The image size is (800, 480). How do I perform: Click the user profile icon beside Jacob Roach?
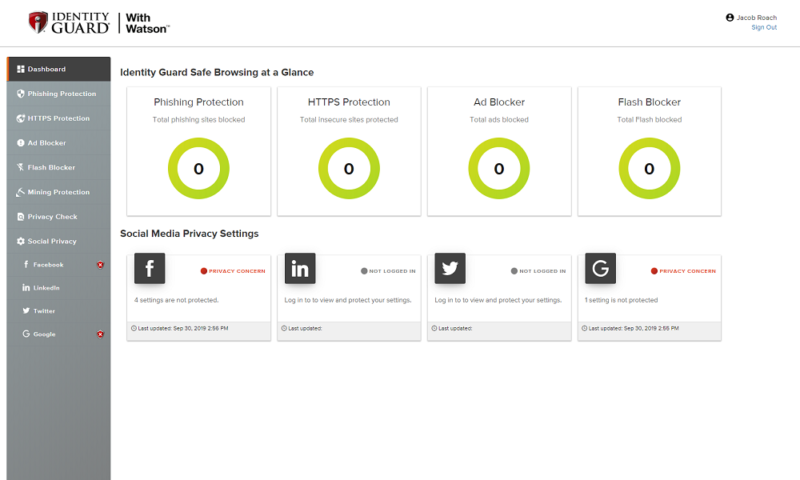730,18
